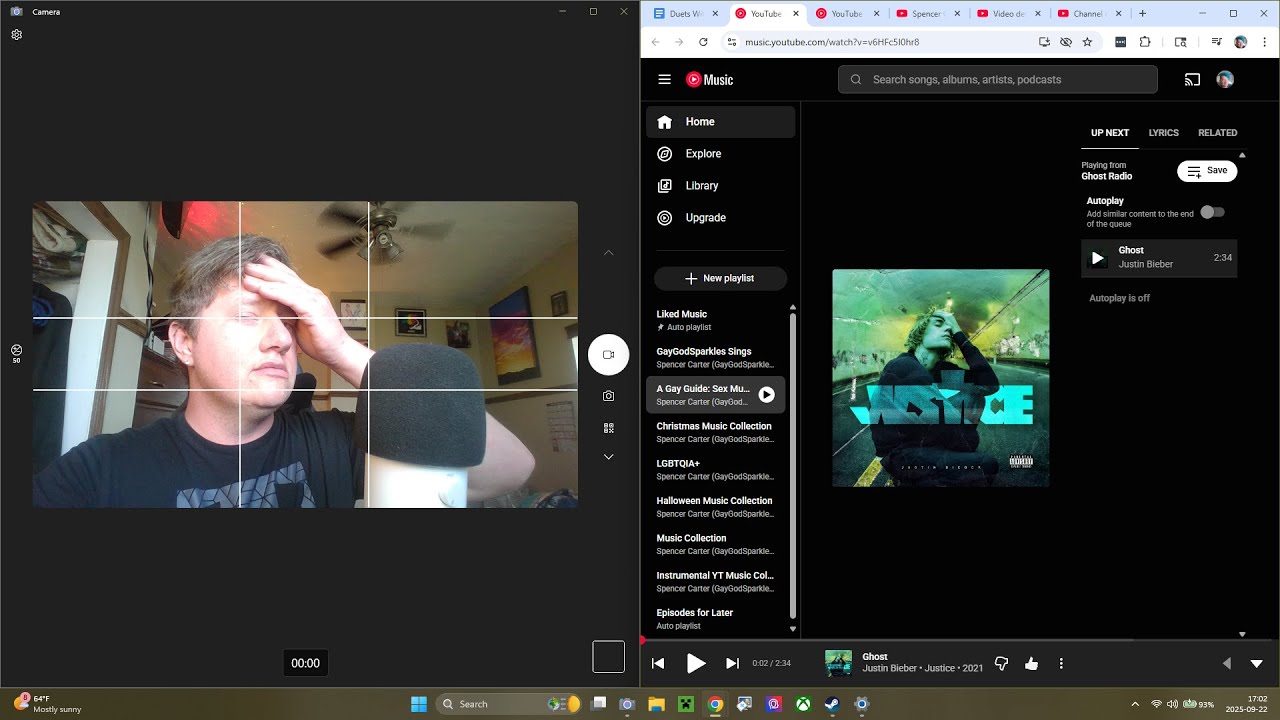Click camera mode down chevron

pyautogui.click(x=608, y=457)
